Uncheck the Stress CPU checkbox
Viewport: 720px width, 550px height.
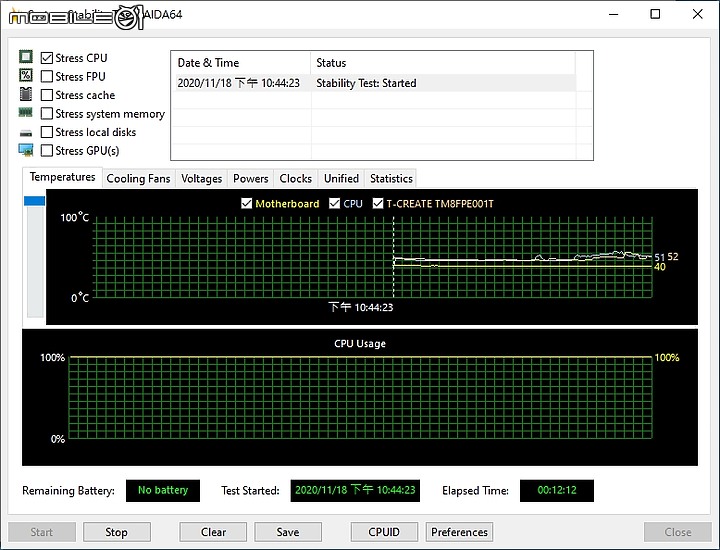(47, 58)
